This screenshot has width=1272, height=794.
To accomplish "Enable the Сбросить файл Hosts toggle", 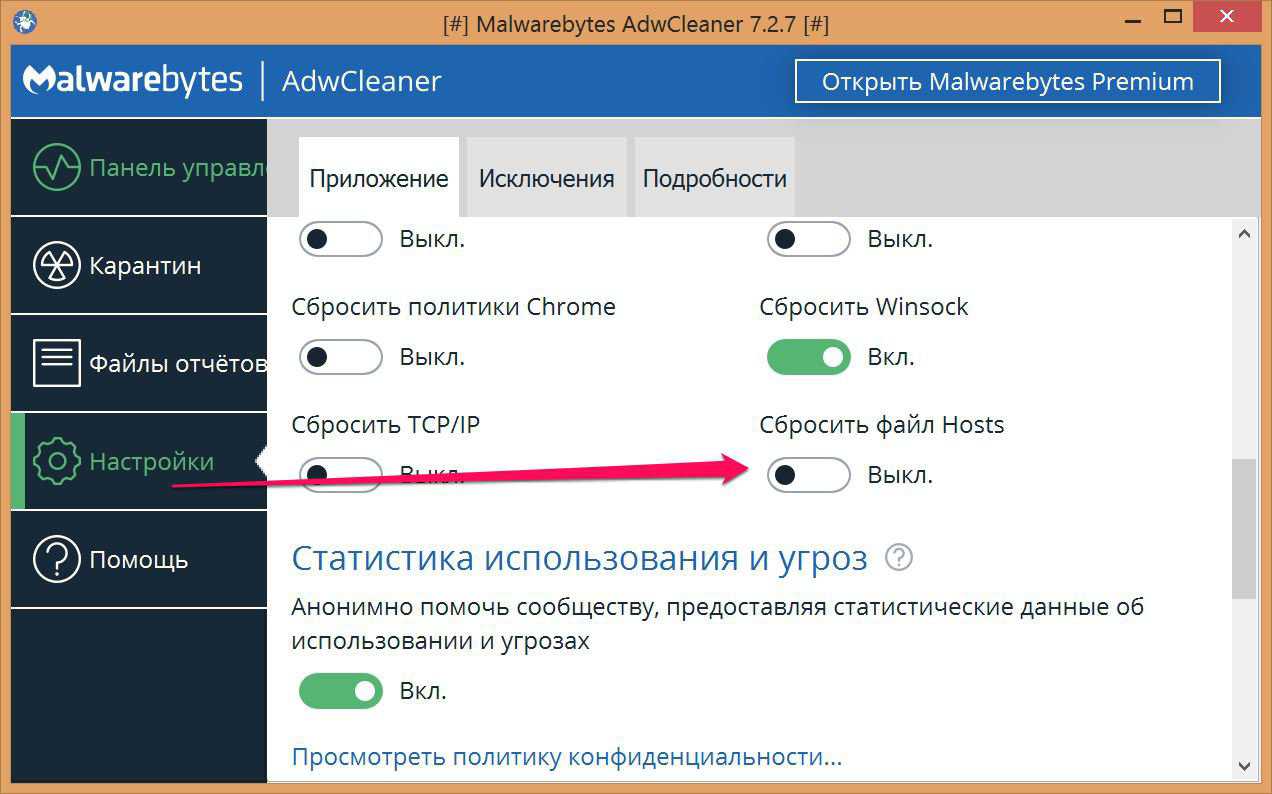I will (808, 475).
